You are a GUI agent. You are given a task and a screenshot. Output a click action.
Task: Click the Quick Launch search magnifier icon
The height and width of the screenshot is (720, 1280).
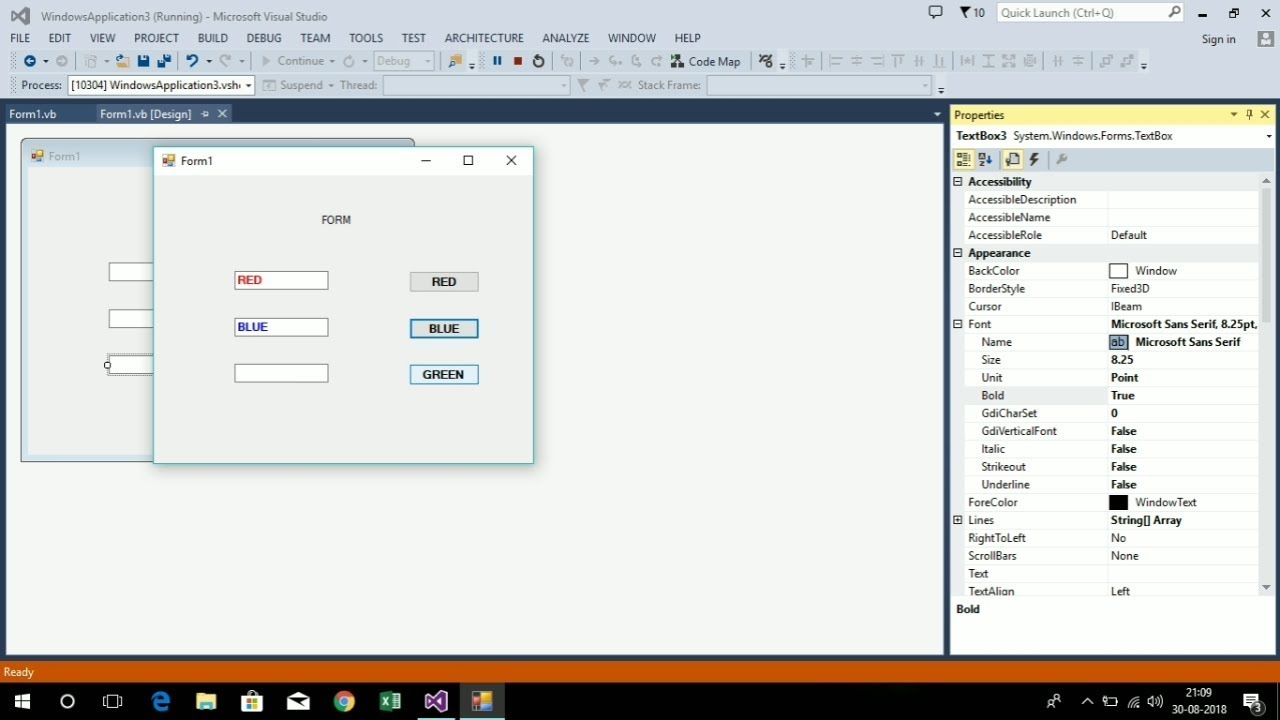tap(1174, 12)
